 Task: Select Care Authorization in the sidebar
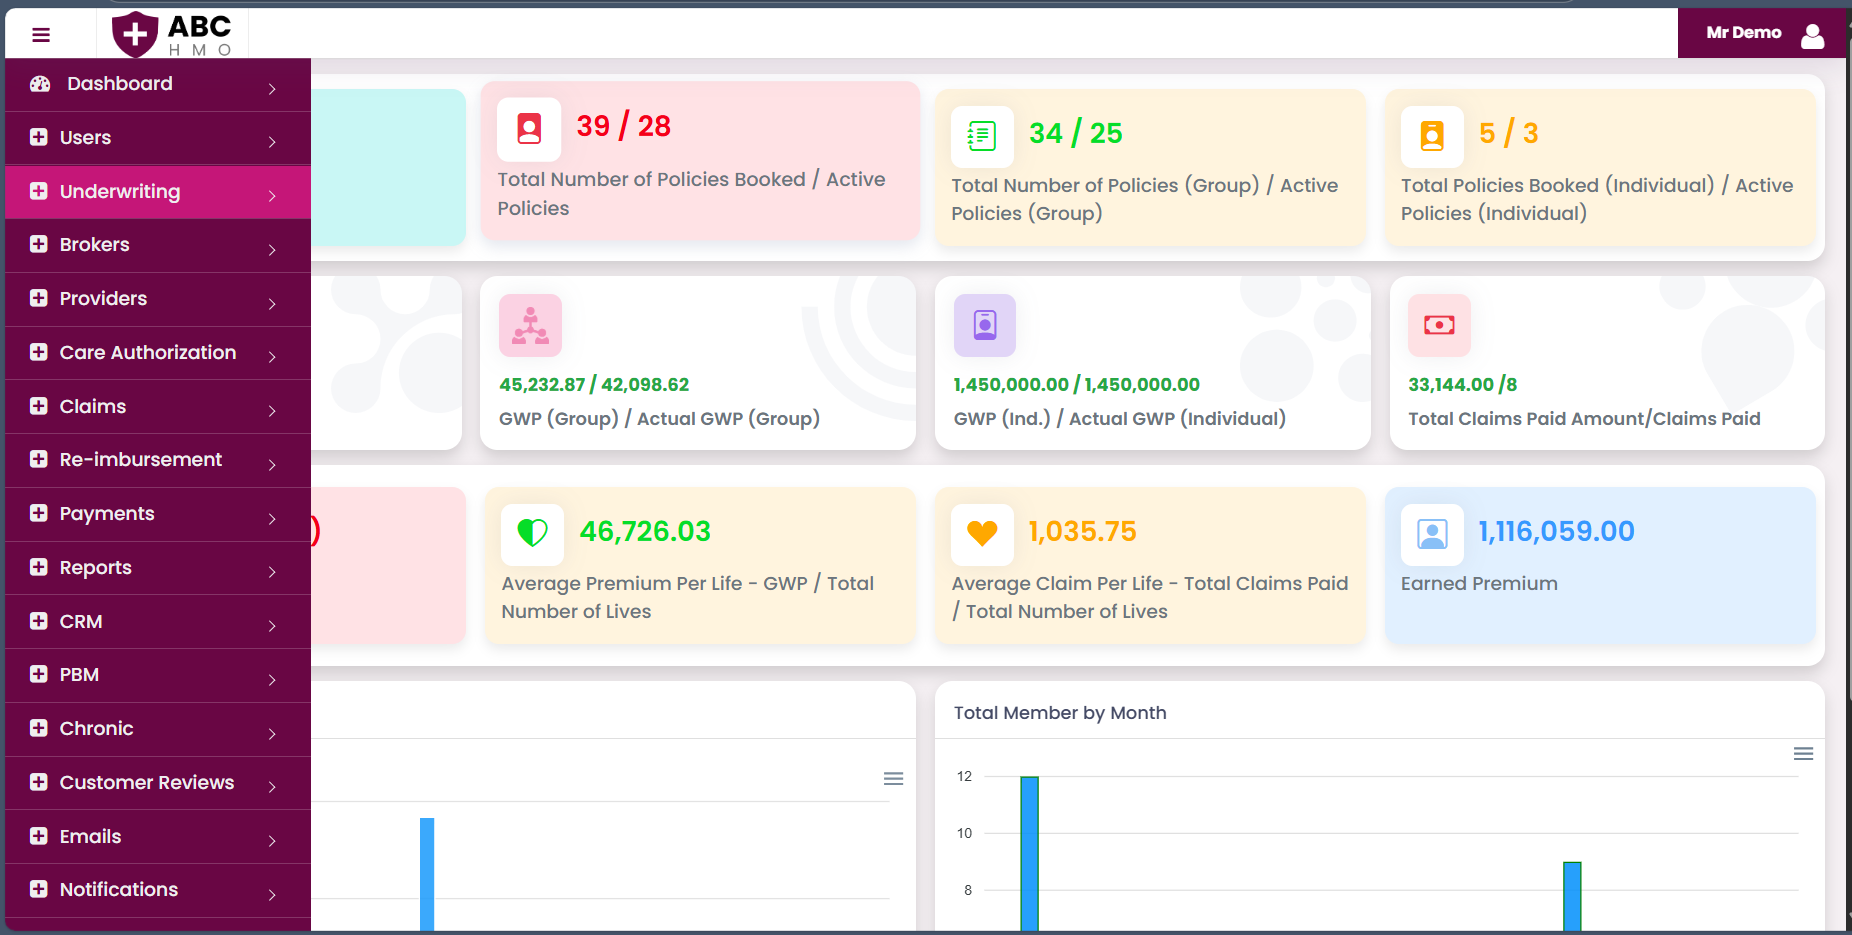[x=147, y=353]
